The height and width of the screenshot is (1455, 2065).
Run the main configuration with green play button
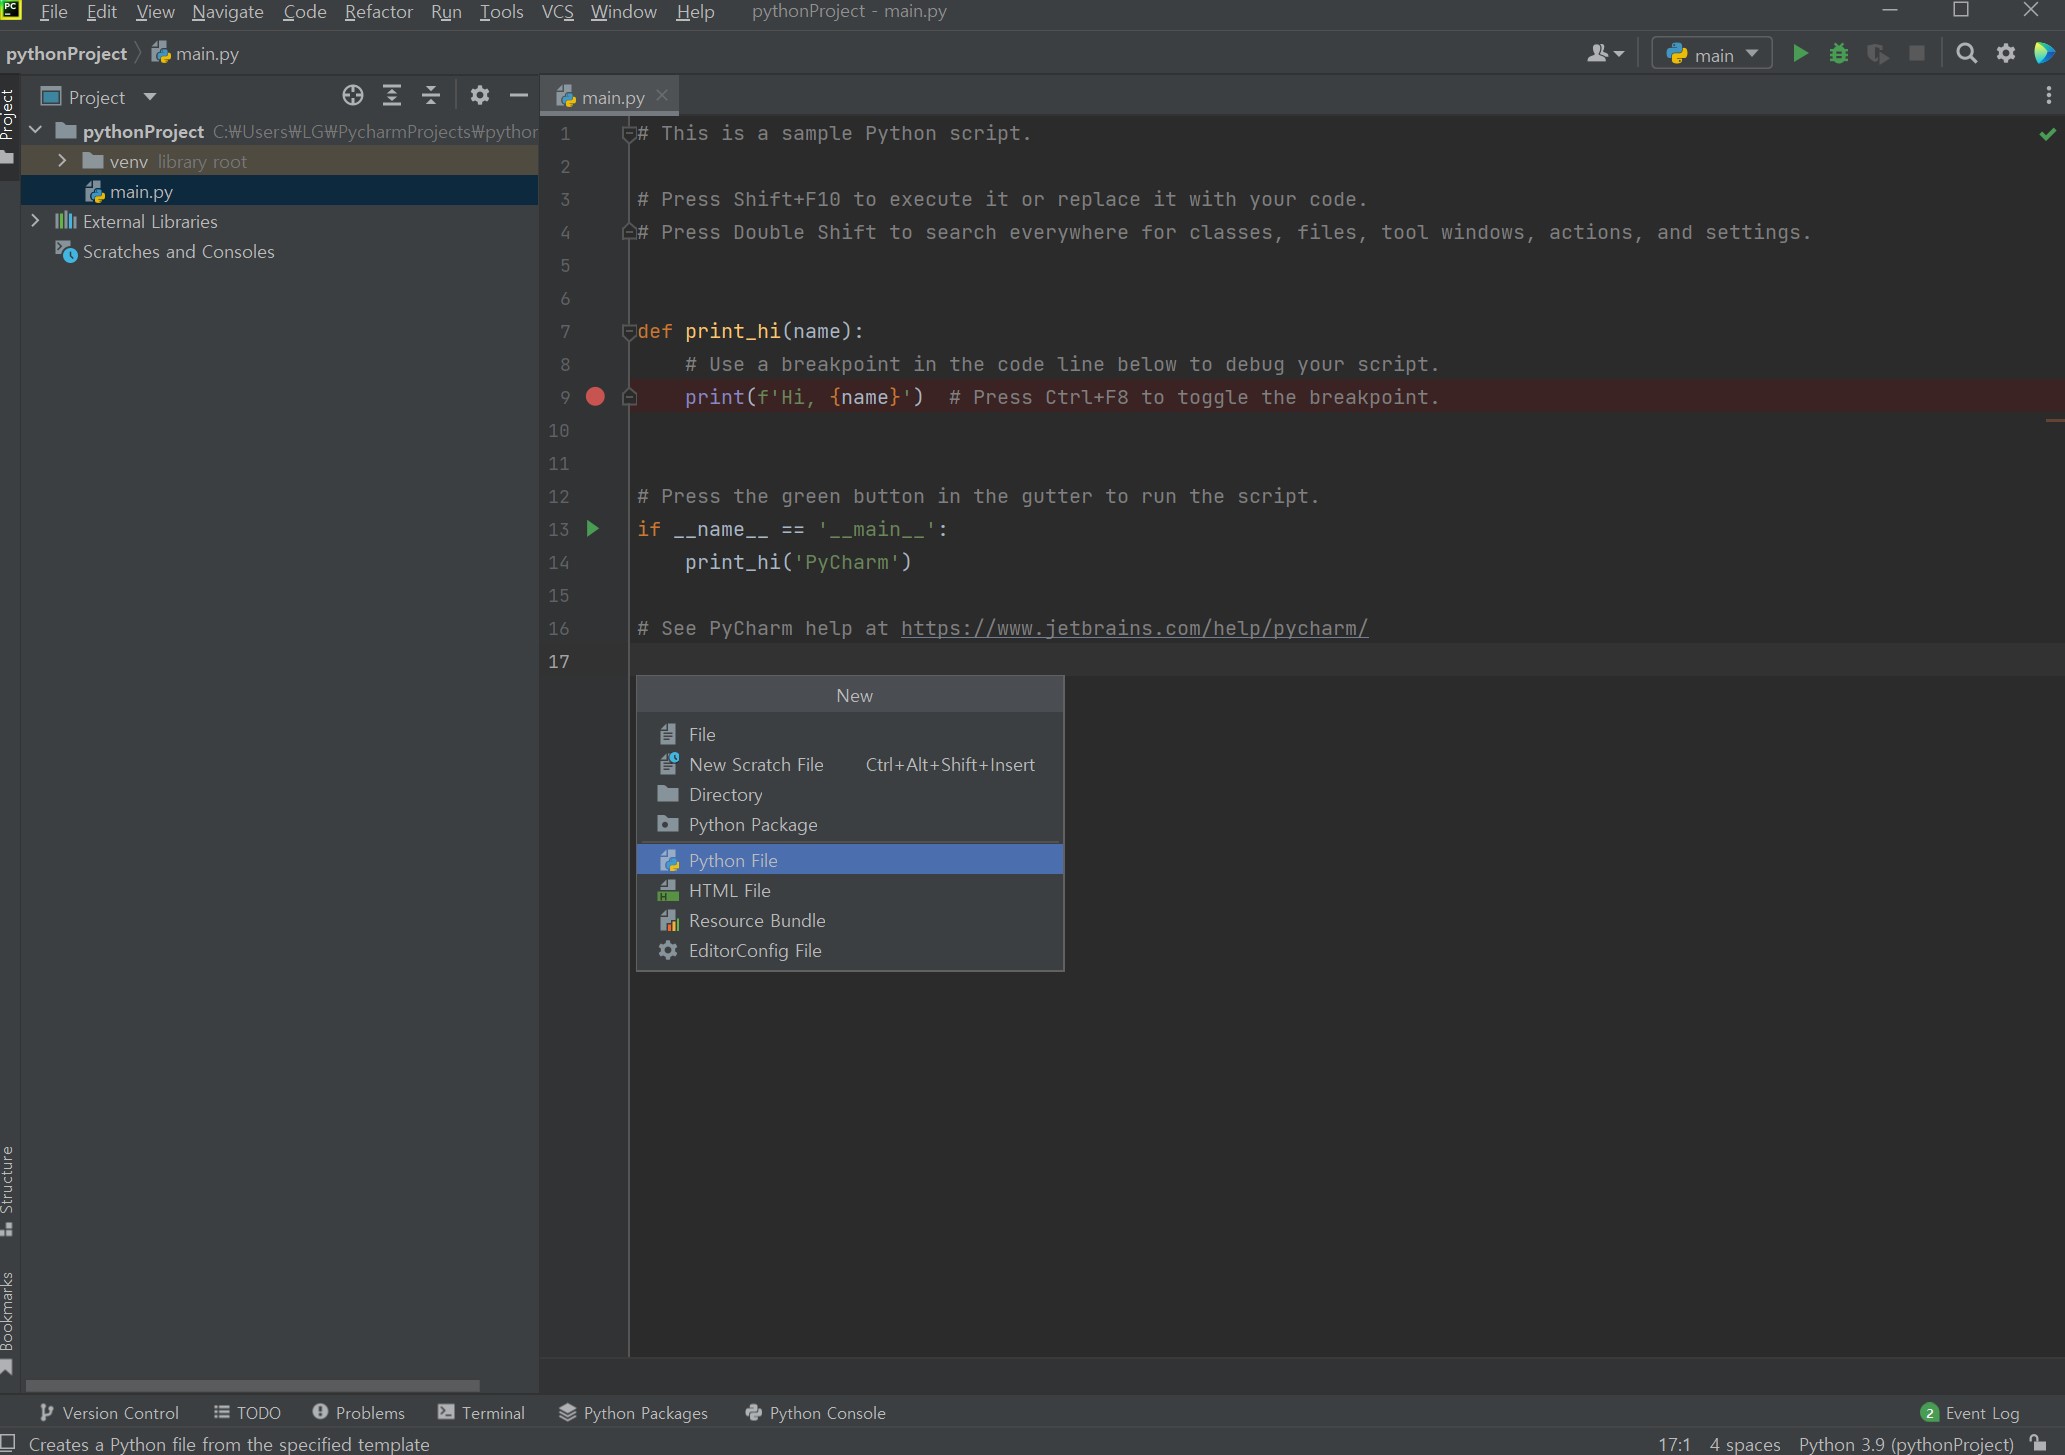click(x=1799, y=54)
